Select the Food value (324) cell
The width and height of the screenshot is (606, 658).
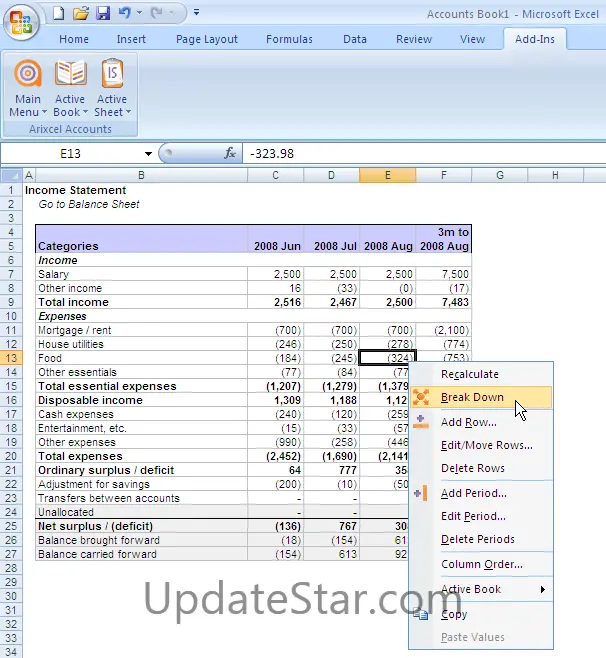388,358
